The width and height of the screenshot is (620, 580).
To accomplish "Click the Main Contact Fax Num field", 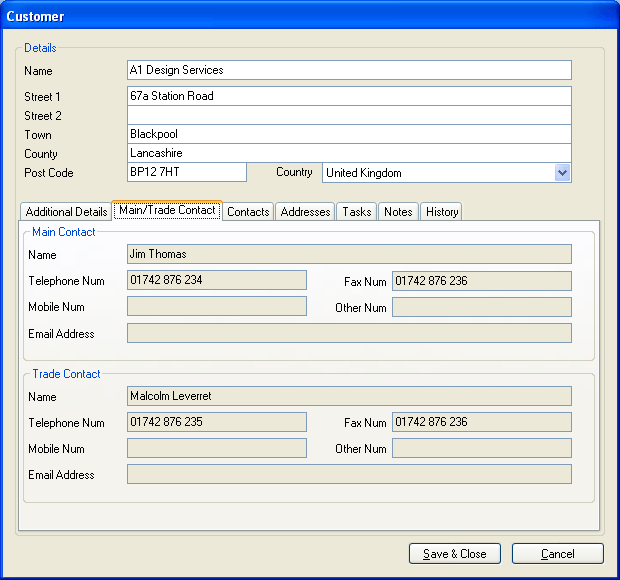I will pos(482,281).
